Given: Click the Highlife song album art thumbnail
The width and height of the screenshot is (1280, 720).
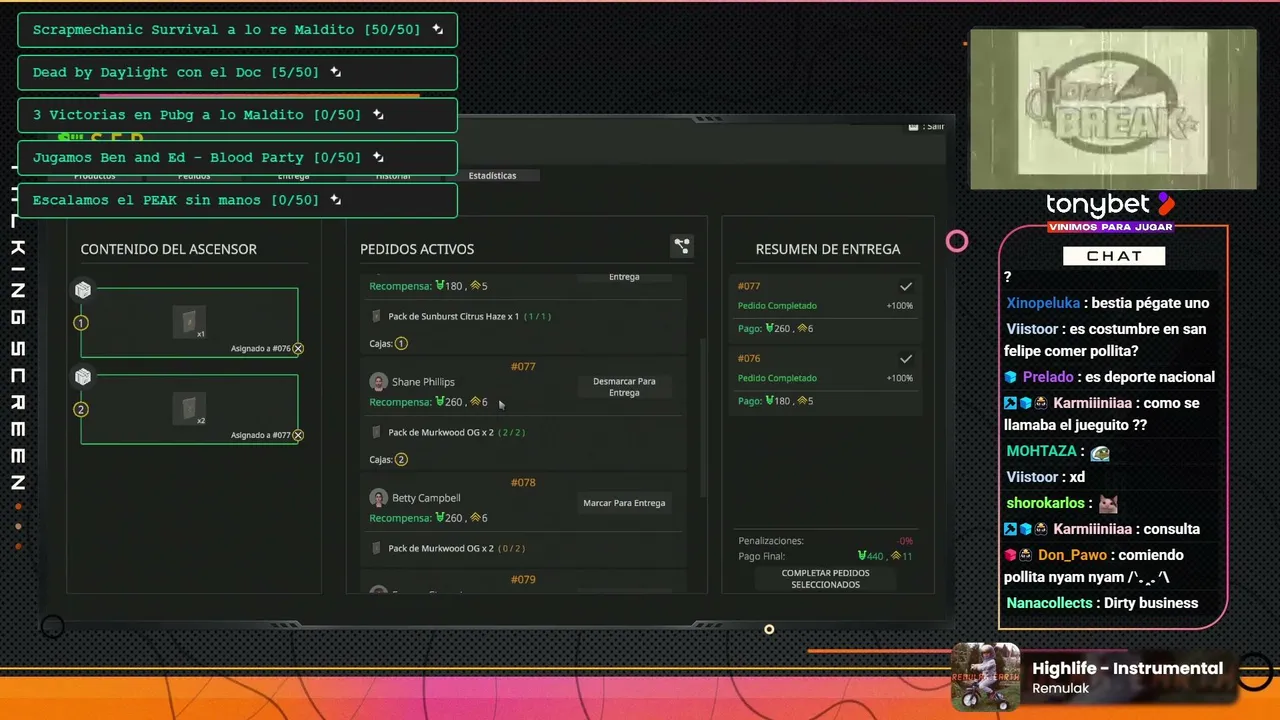Looking at the screenshot, I should tap(986, 677).
